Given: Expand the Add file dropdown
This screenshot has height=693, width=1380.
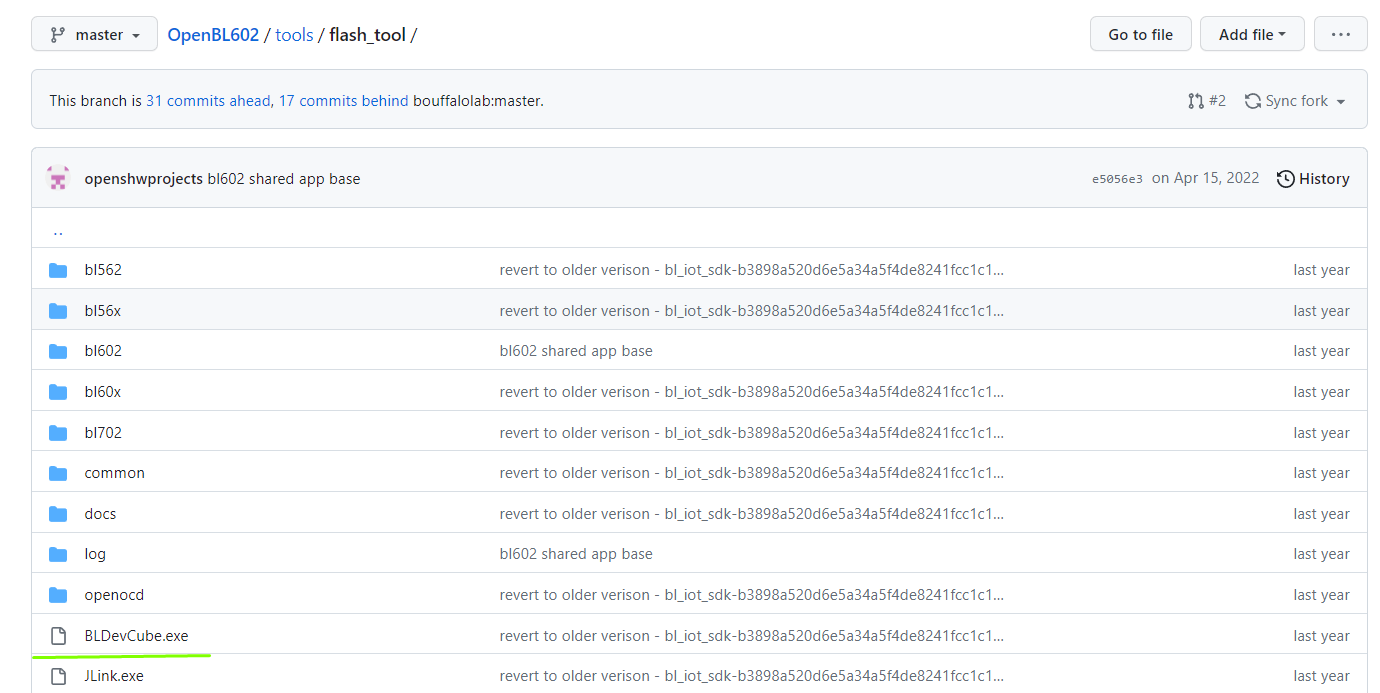Looking at the screenshot, I should pyautogui.click(x=1252, y=35).
